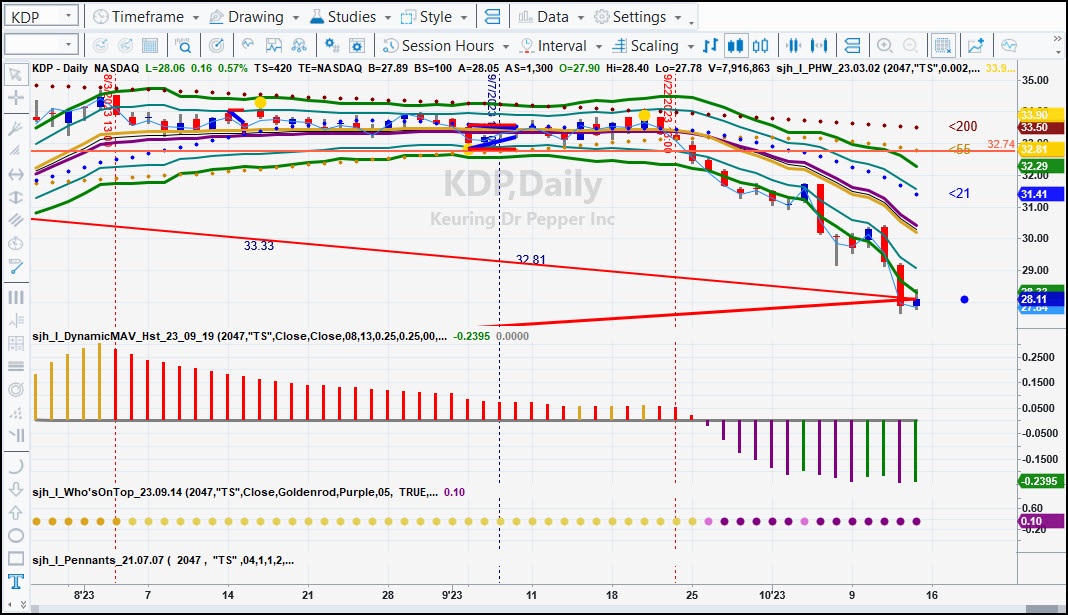This screenshot has width=1068, height=615.
Task: Open the empty combo box below symbol
Action: (41, 45)
